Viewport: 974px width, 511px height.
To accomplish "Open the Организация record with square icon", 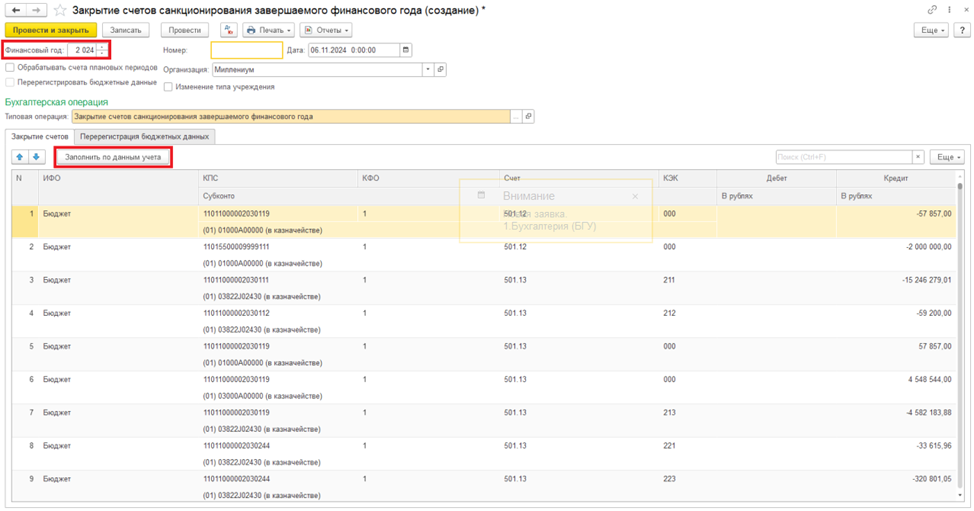I will tap(440, 70).
